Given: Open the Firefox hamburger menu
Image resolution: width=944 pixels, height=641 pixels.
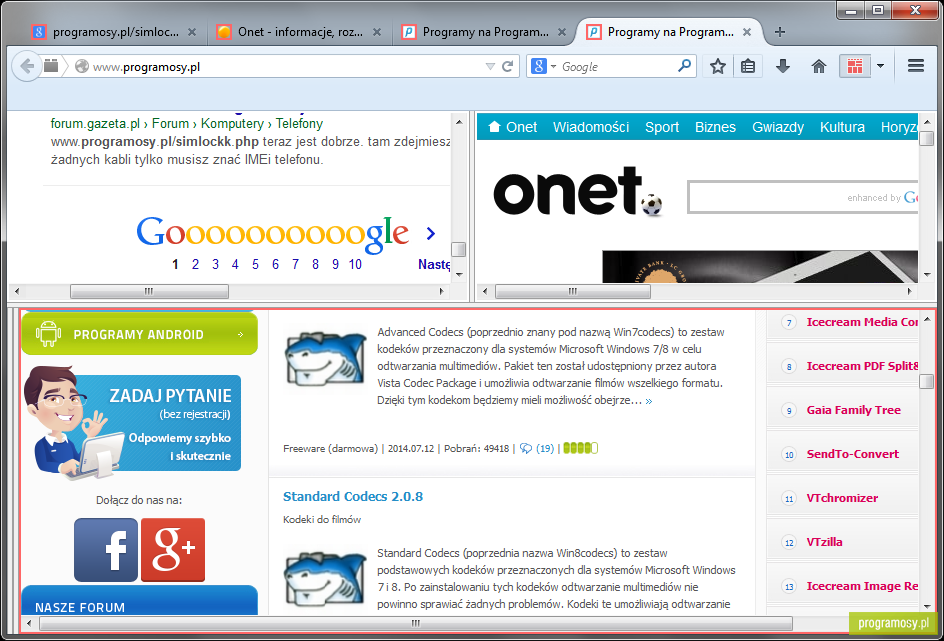Looking at the screenshot, I should [x=916, y=66].
